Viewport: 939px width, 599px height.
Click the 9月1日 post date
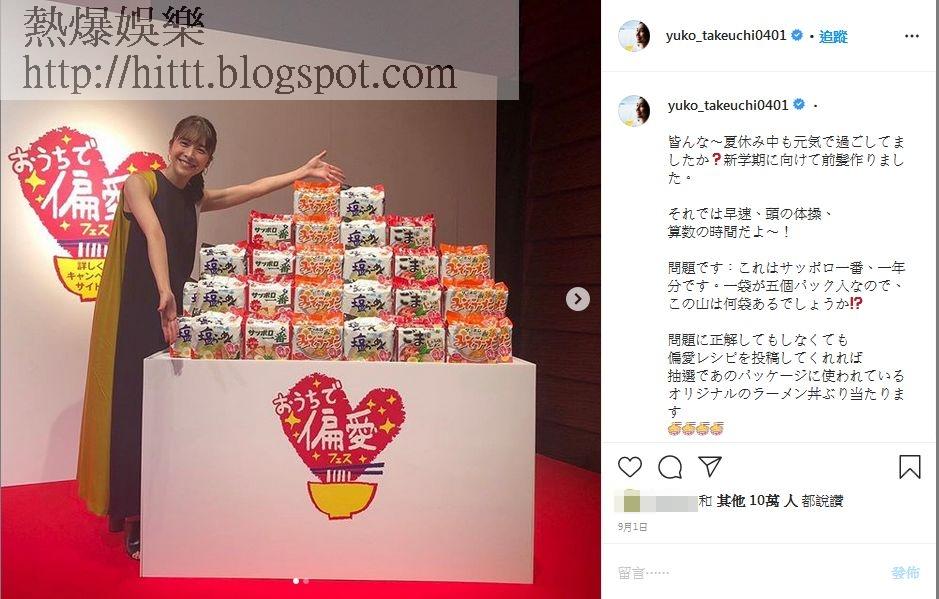click(x=632, y=527)
